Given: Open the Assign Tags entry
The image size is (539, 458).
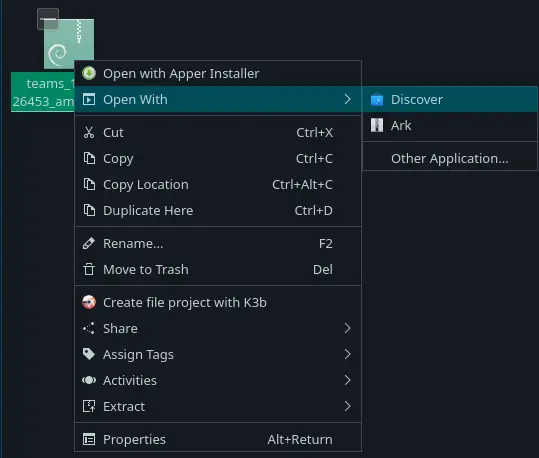Looking at the screenshot, I should coord(218,354).
